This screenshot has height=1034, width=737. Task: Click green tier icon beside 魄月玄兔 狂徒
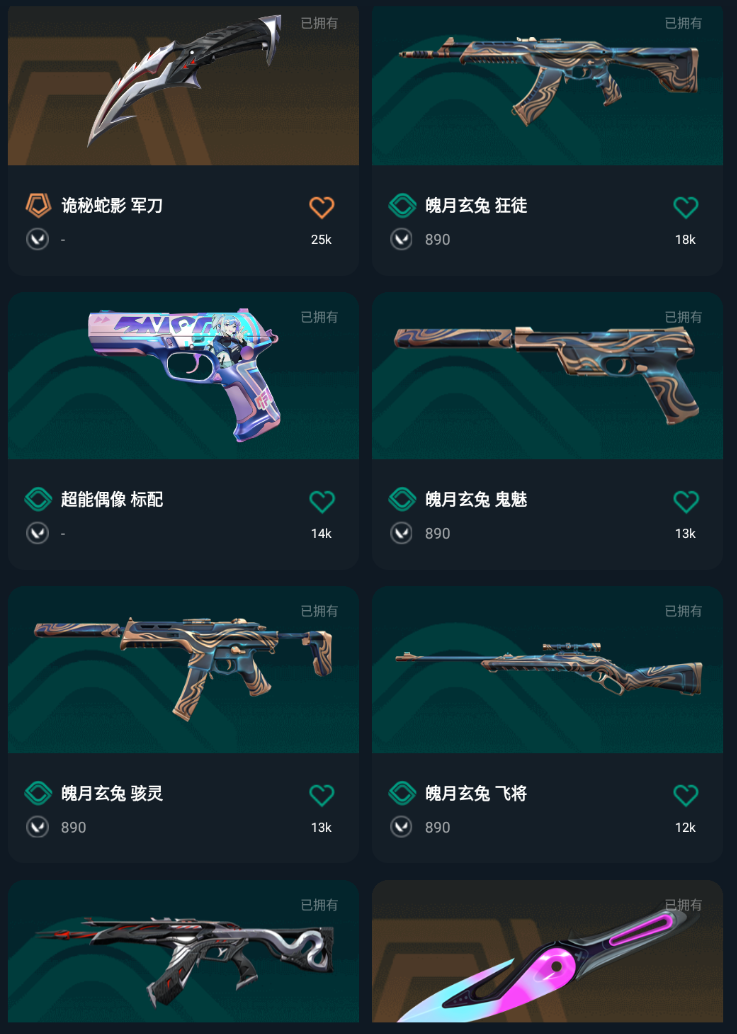coord(402,206)
